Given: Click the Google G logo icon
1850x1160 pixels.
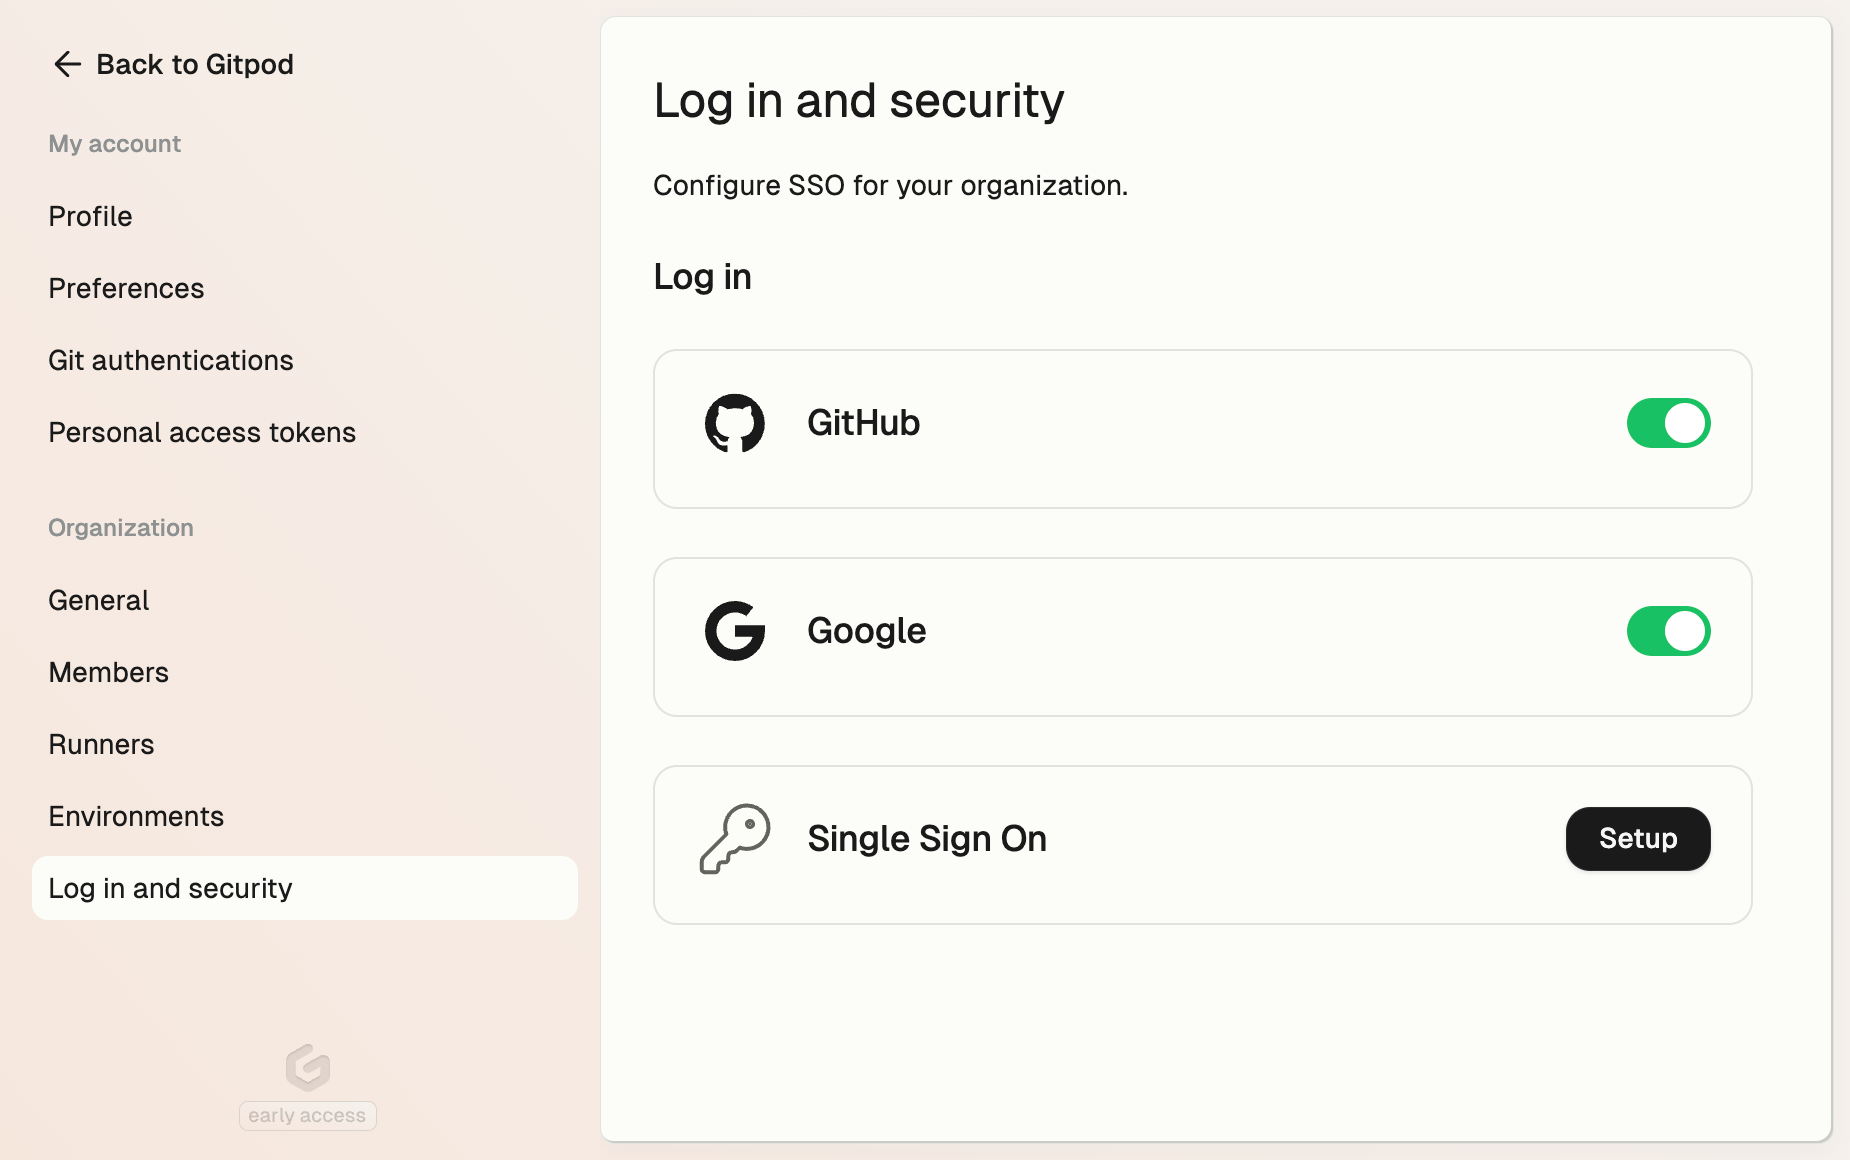Looking at the screenshot, I should pyautogui.click(x=735, y=631).
